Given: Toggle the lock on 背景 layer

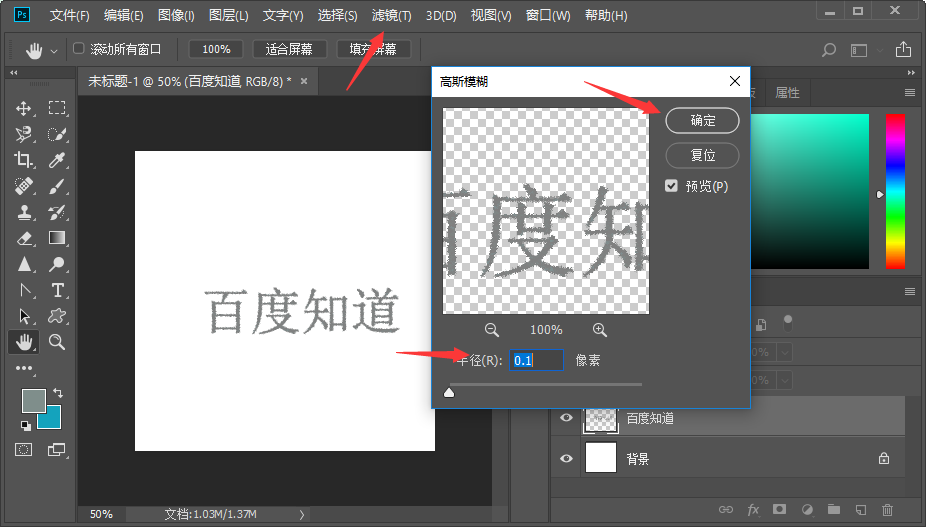Looking at the screenshot, I should (x=884, y=458).
